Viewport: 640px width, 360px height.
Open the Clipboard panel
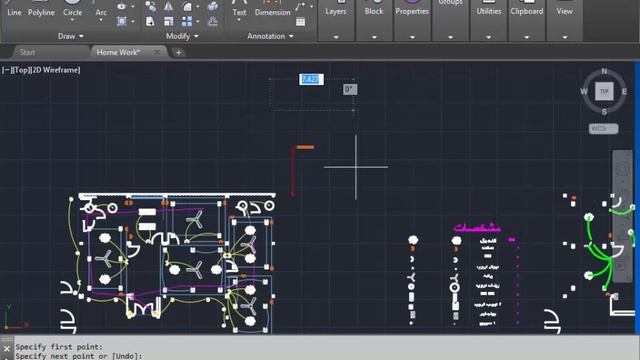[x=527, y=19]
